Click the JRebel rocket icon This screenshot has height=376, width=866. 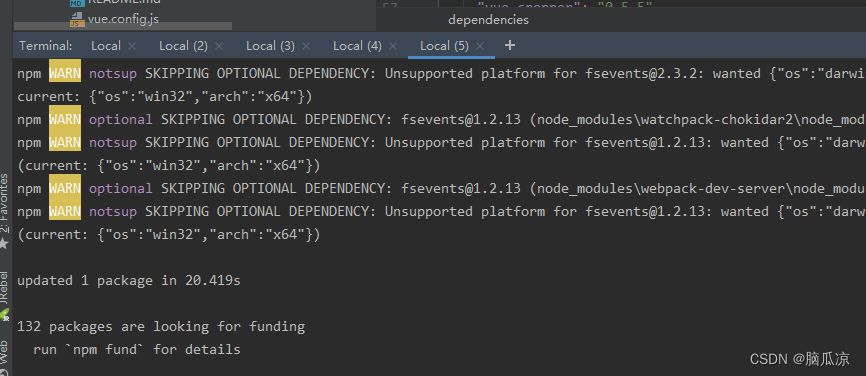click(4, 314)
